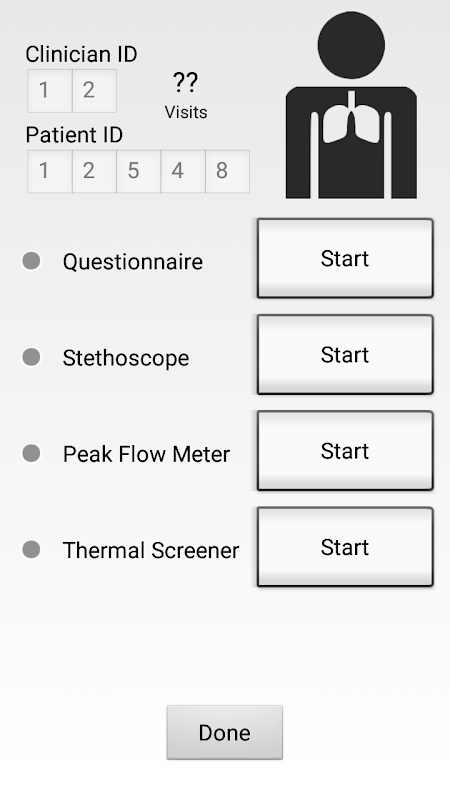Click the Thermal Screener status dot
This screenshot has width=450, height=800.
pos(31,549)
